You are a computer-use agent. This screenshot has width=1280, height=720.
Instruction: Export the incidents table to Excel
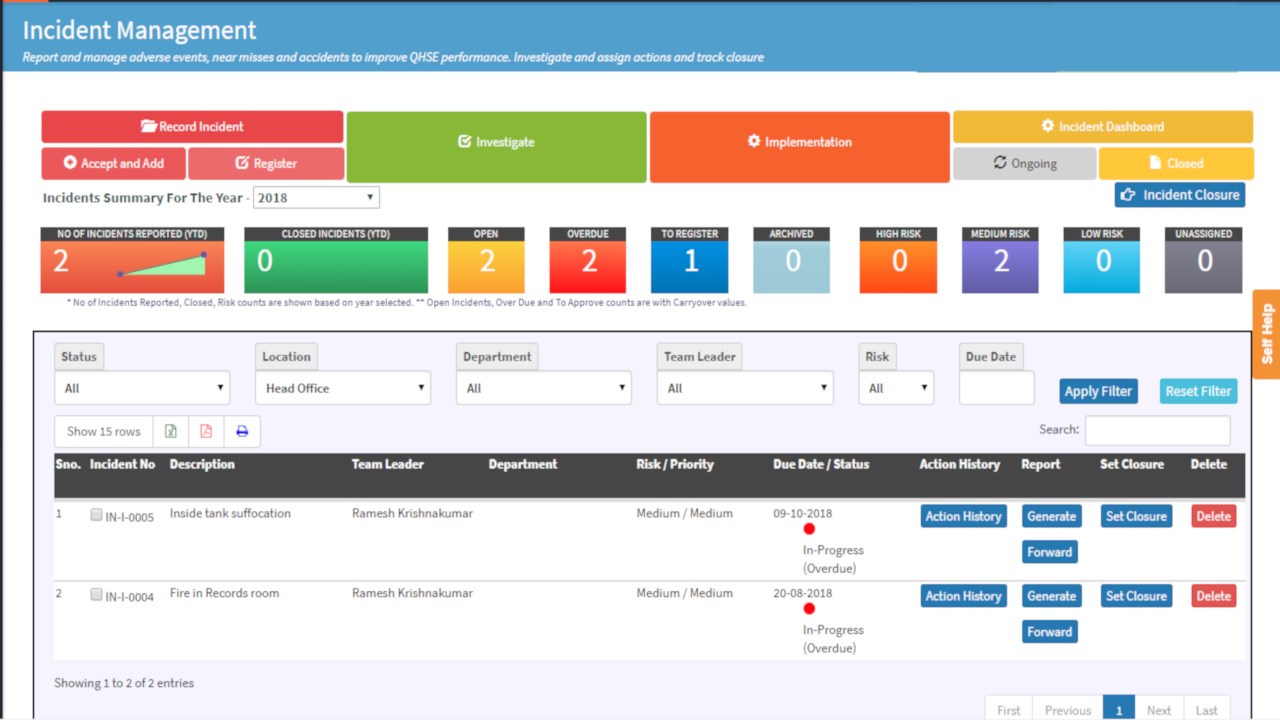[x=170, y=430]
